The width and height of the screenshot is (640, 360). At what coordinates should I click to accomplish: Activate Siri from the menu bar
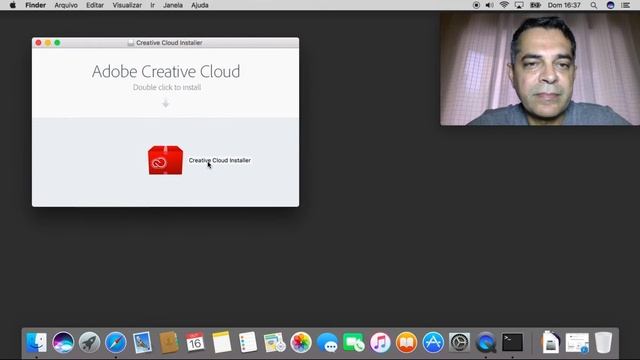click(610, 5)
